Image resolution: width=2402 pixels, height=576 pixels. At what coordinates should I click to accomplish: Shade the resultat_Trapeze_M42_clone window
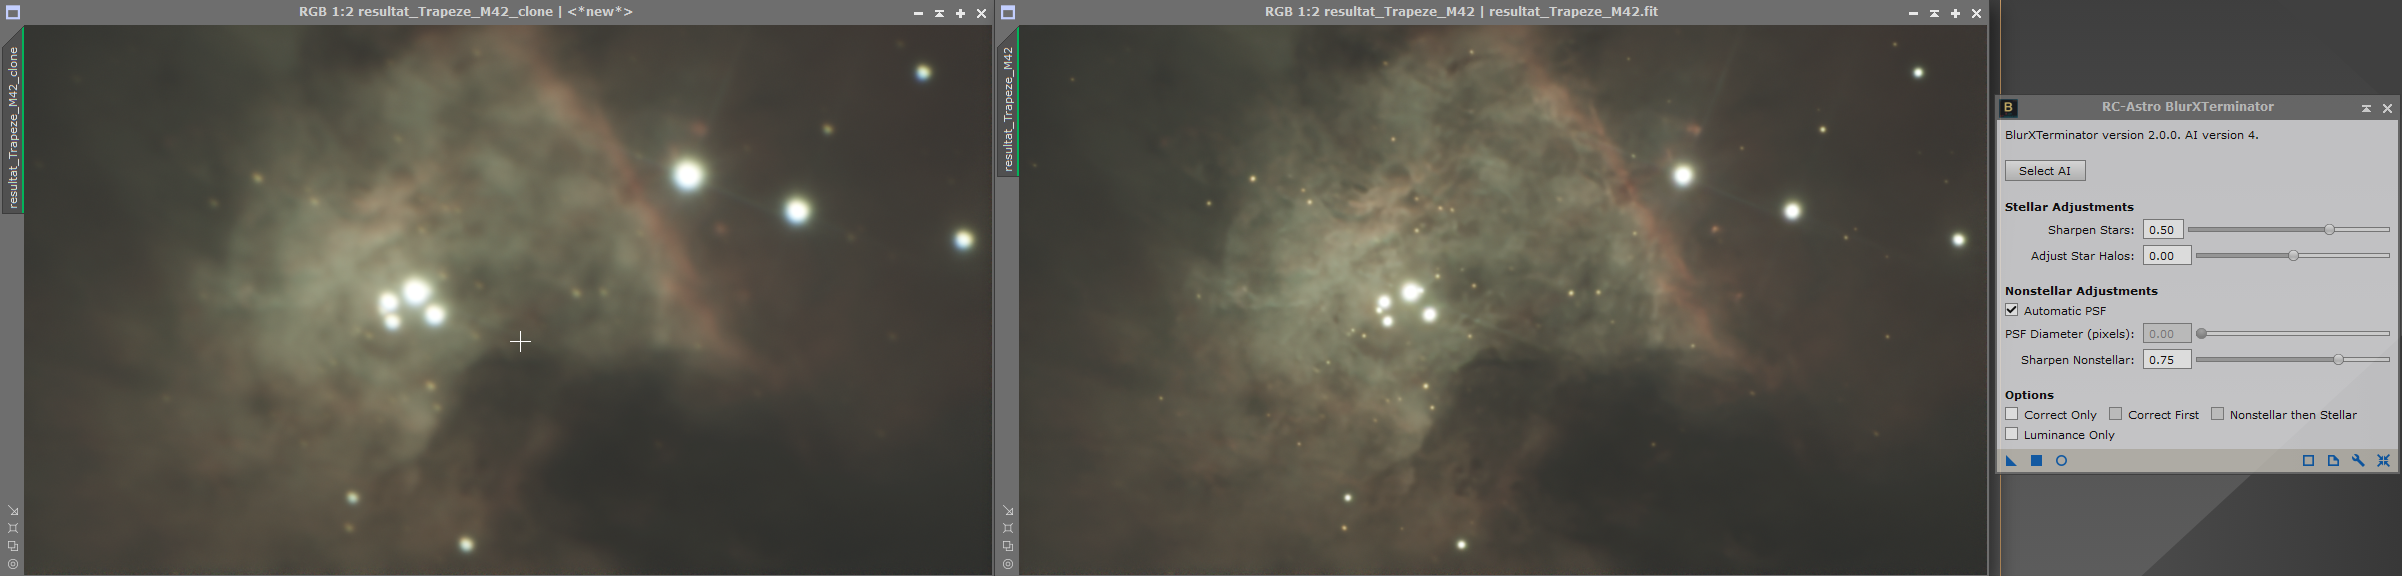939,13
